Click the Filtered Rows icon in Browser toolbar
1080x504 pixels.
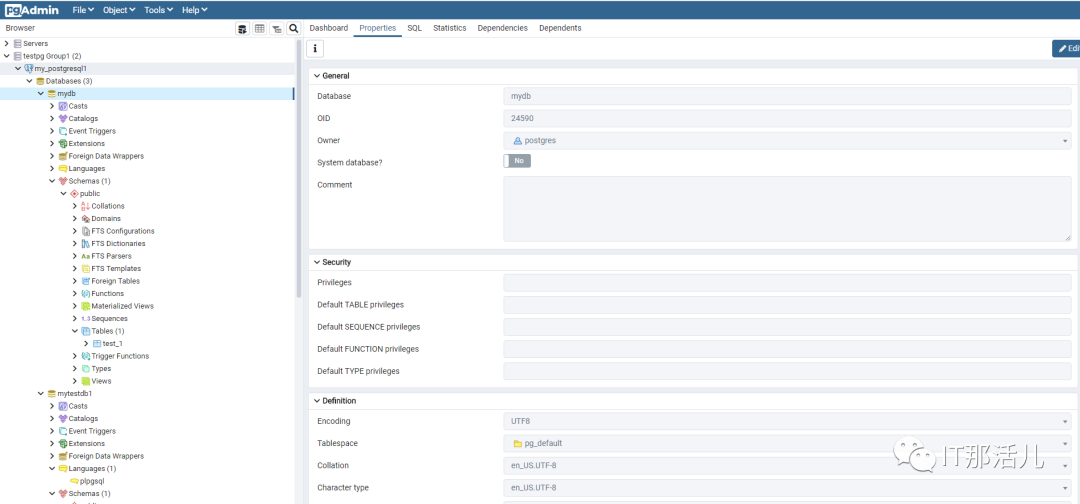pyautogui.click(x=277, y=29)
